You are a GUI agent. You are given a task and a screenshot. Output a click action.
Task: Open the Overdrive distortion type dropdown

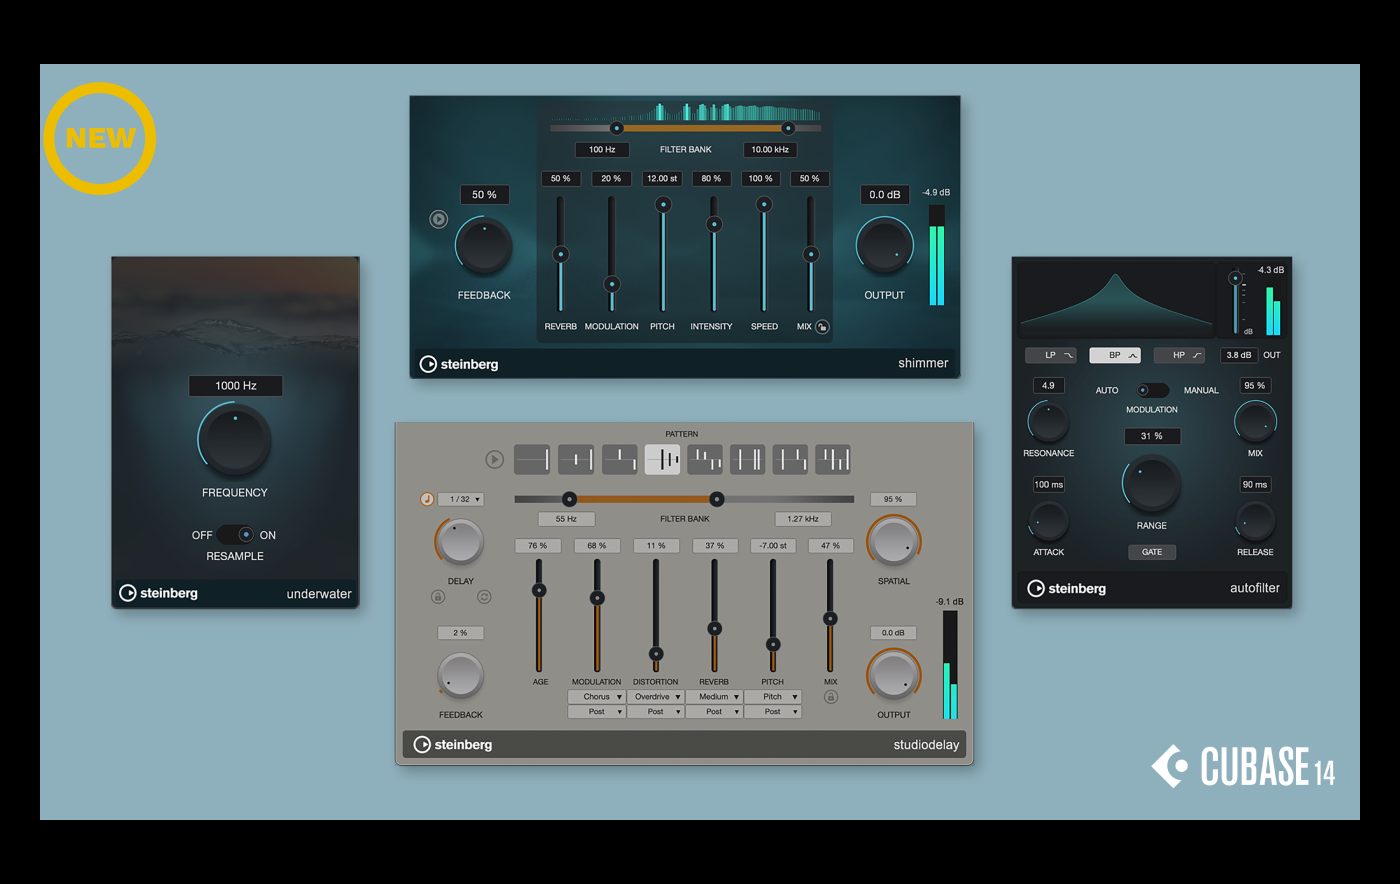pyautogui.click(x=655, y=697)
